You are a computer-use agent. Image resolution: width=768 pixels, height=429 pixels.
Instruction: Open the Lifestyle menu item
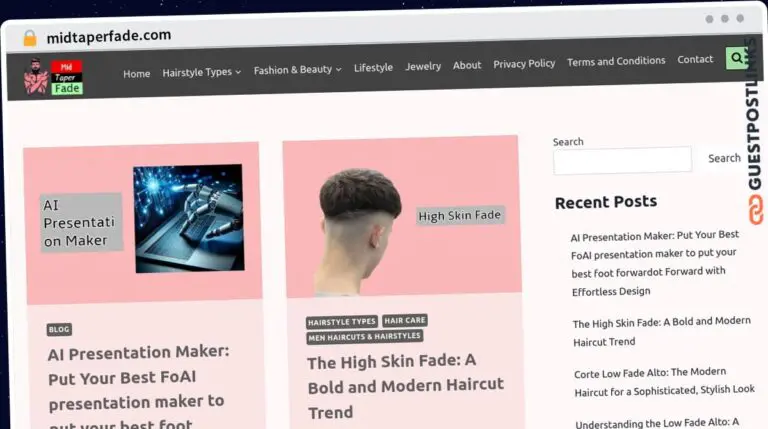(373, 67)
